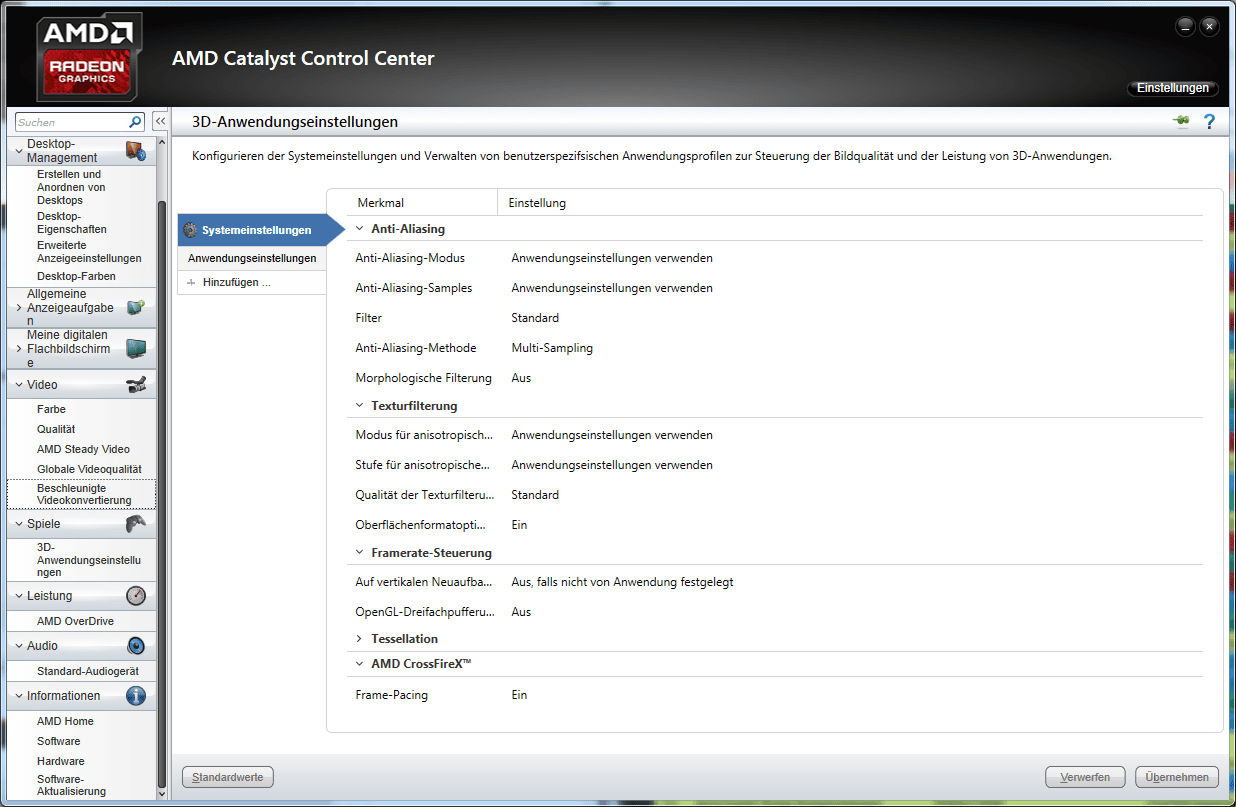Viewport: 1236px width, 807px height.
Task: Open Erstellen und Anordnen von Desktops
Action: click(x=71, y=187)
